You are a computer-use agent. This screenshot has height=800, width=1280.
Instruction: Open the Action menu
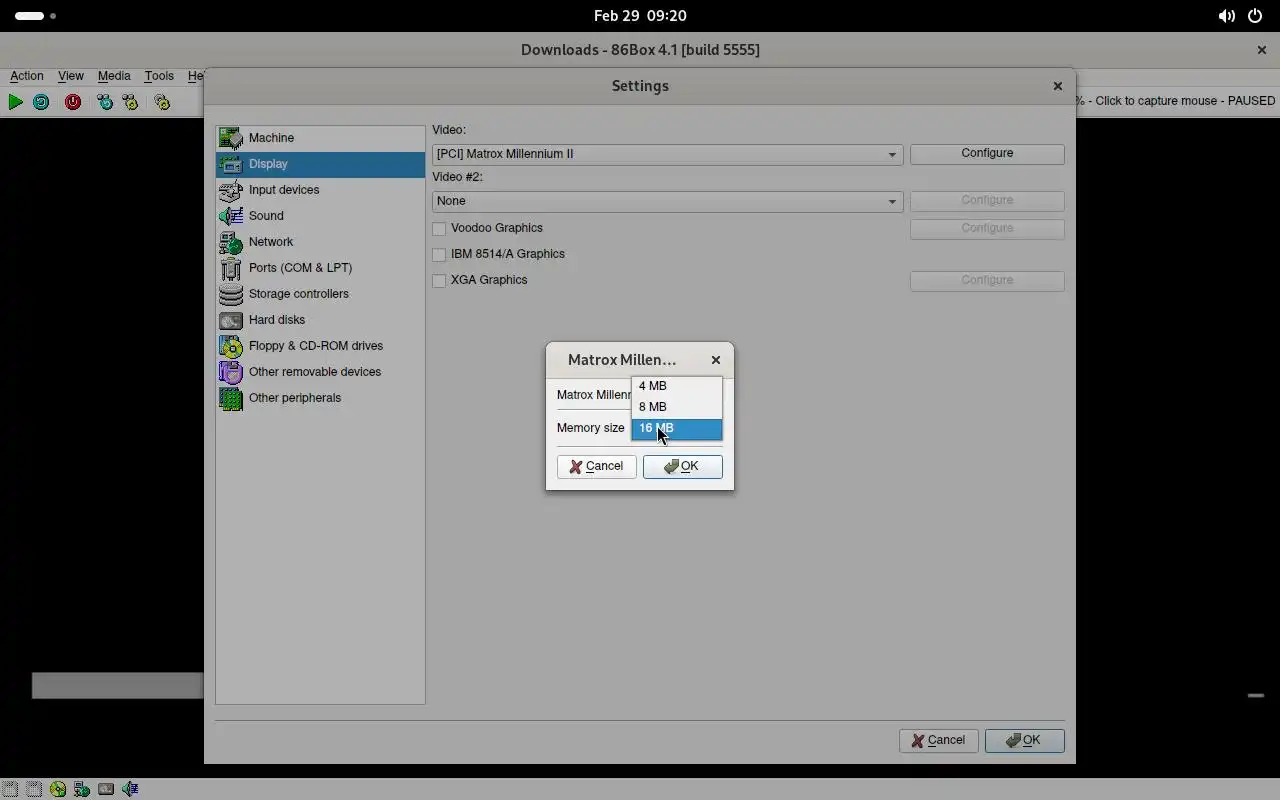(x=27, y=76)
